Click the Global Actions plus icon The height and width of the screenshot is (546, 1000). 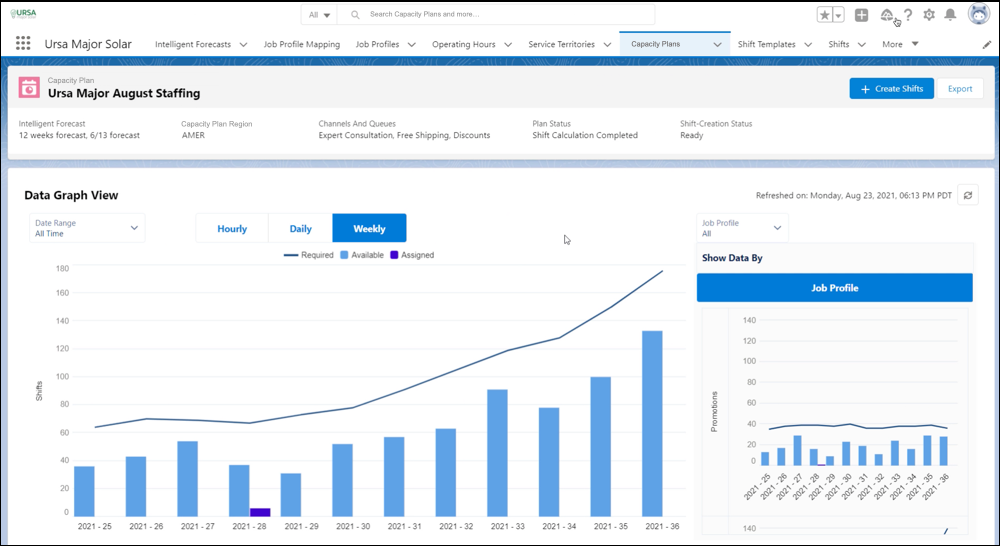coord(862,15)
